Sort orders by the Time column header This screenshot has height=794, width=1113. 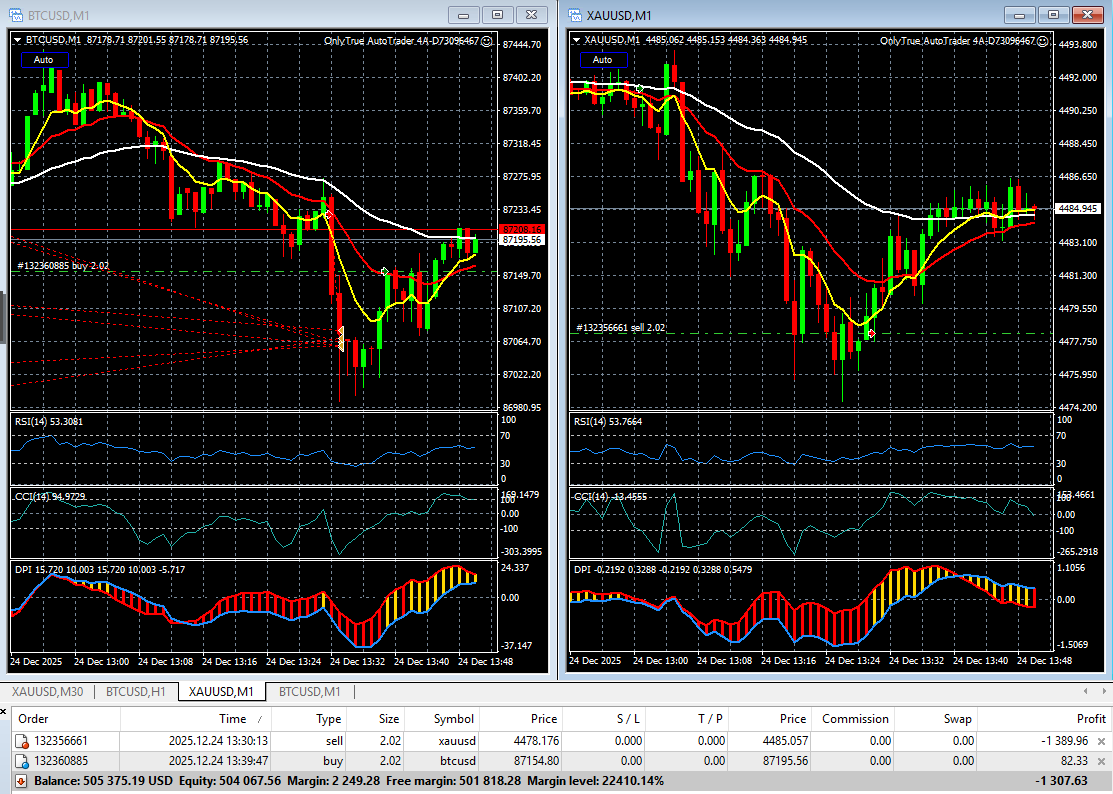pos(233,718)
